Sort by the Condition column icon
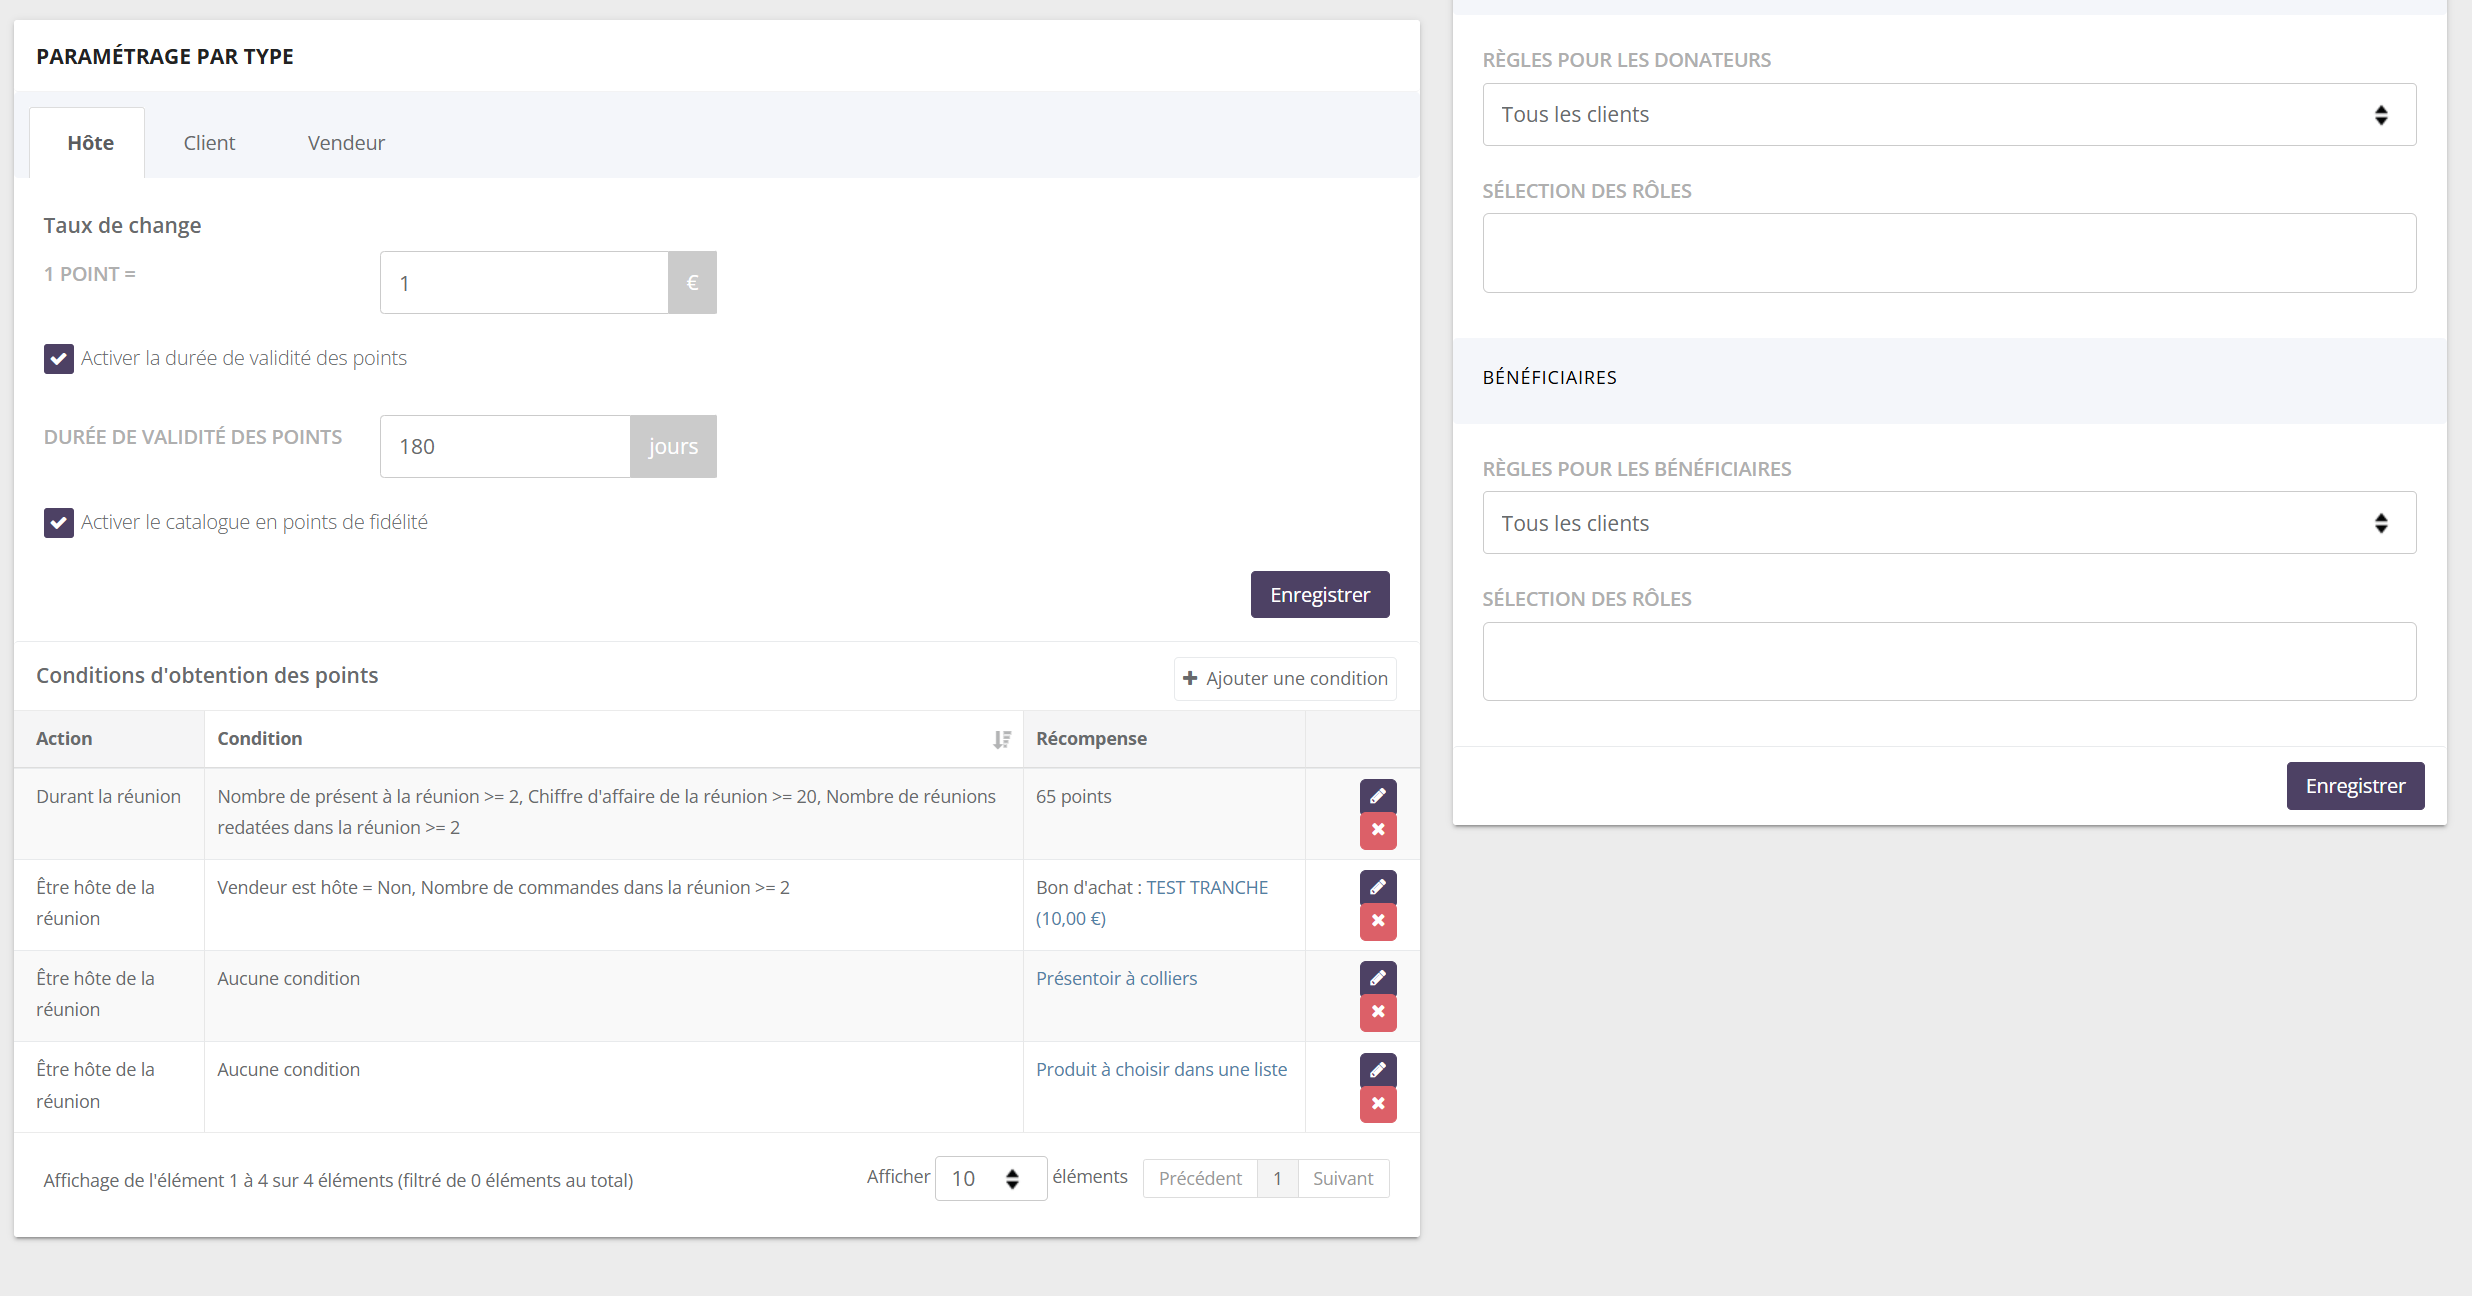Screen dimensions: 2472x1296 coord(1002,739)
